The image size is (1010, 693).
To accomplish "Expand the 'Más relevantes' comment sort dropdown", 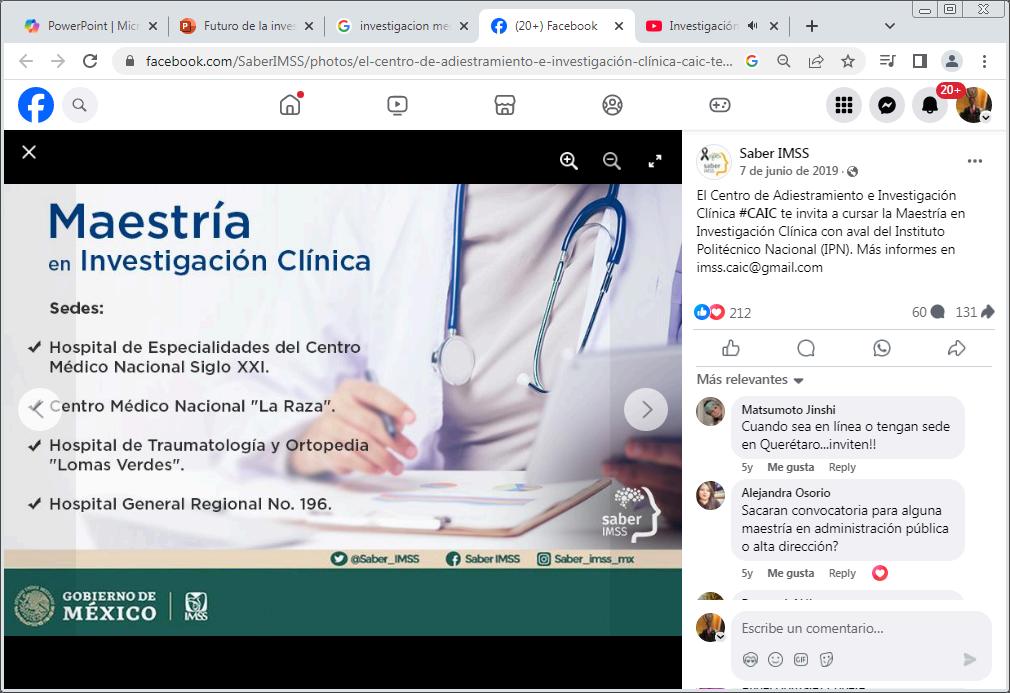I will coord(750,379).
